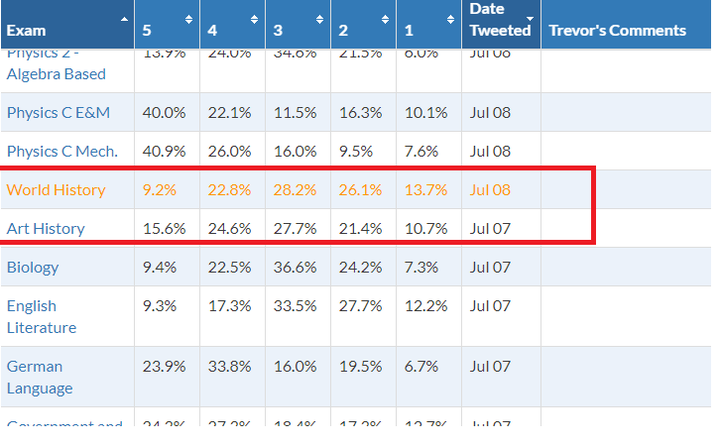The height and width of the screenshot is (446, 720).
Task: Open the Biology exam link
Action: pos(33,267)
